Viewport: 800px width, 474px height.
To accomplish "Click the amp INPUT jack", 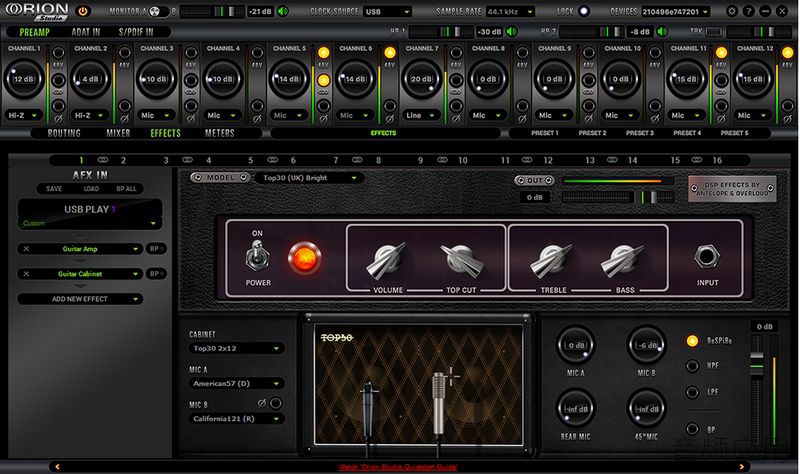I will tap(707, 257).
